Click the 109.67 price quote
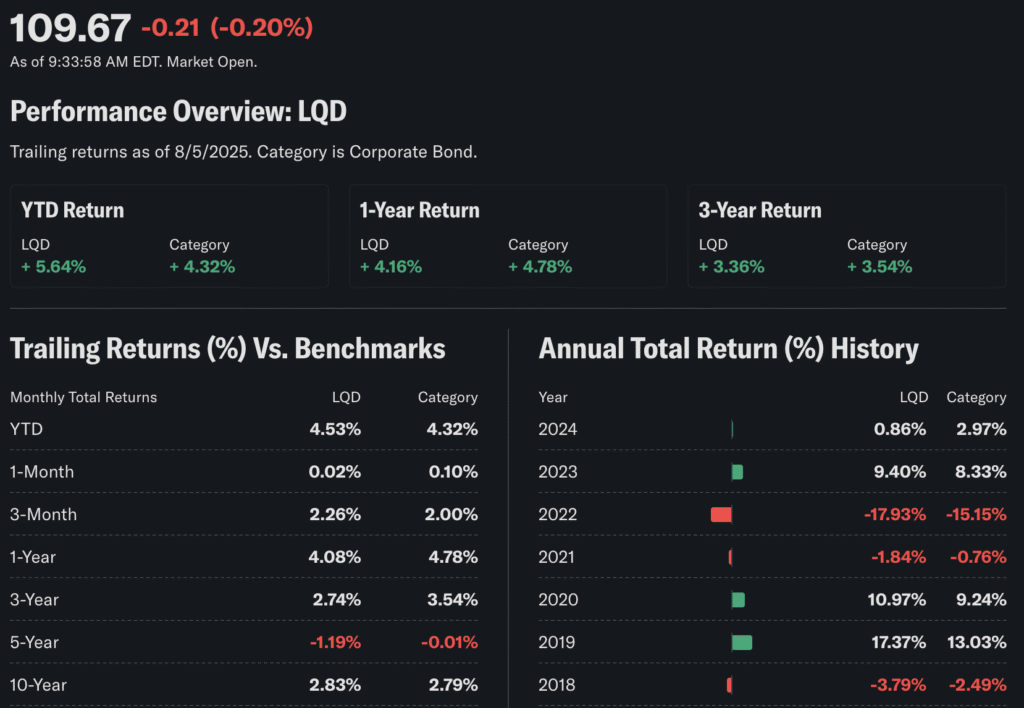Image resolution: width=1024 pixels, height=708 pixels. click(x=71, y=28)
